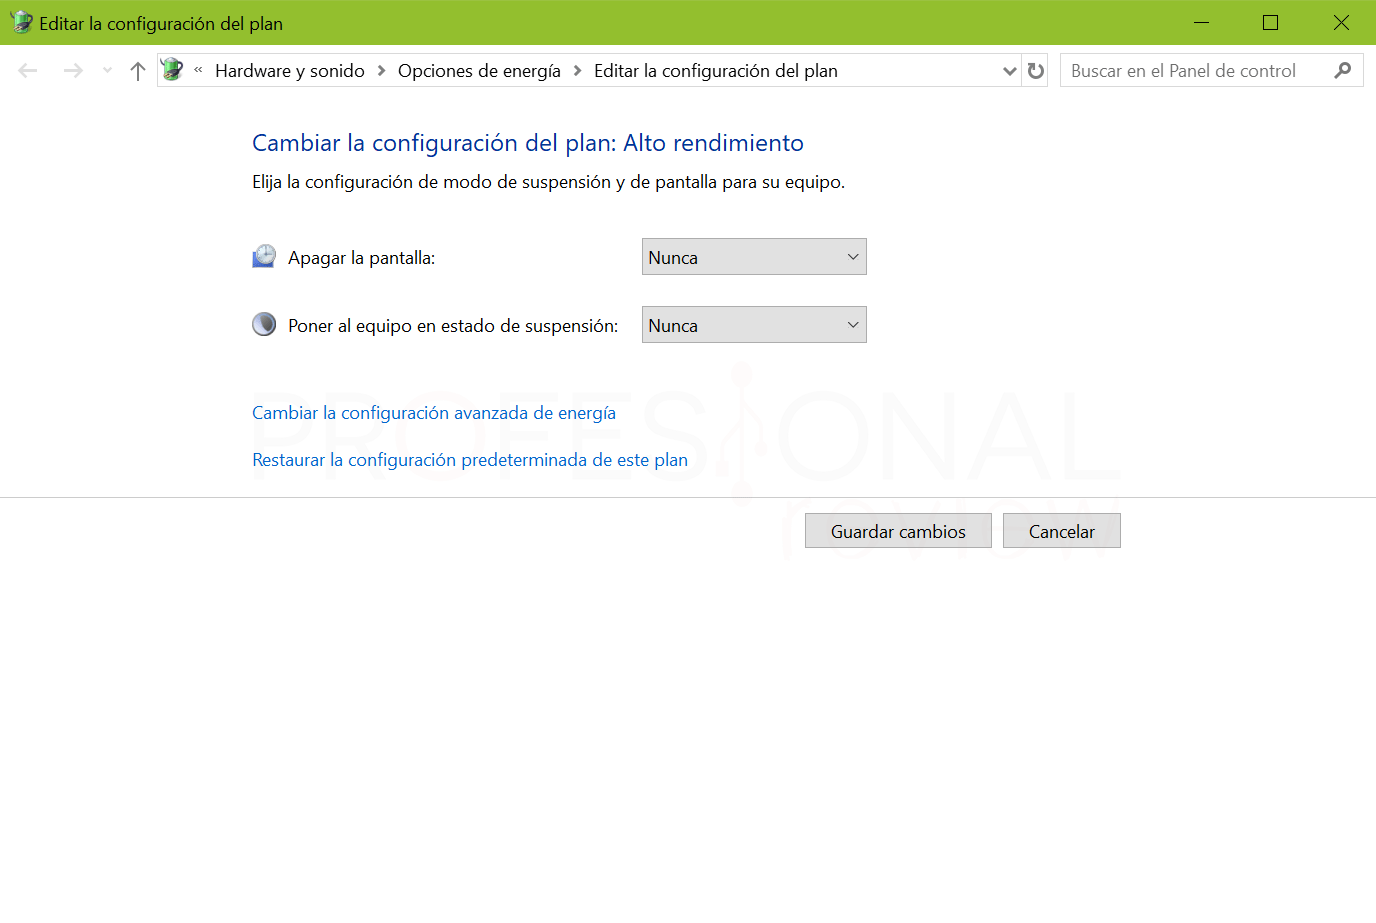Image resolution: width=1376 pixels, height=923 pixels.
Task: Open Cambiar la configuración avanzada de energía
Action: (434, 413)
